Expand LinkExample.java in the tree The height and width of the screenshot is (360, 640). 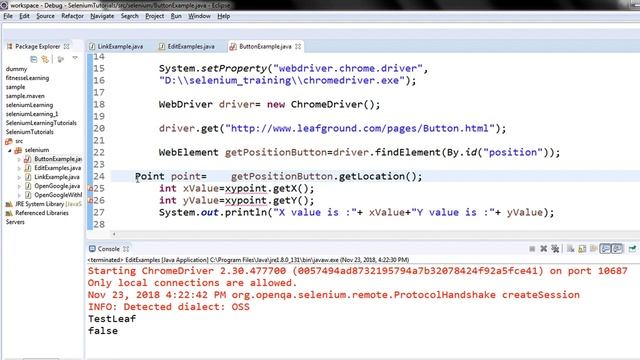click(x=19, y=177)
